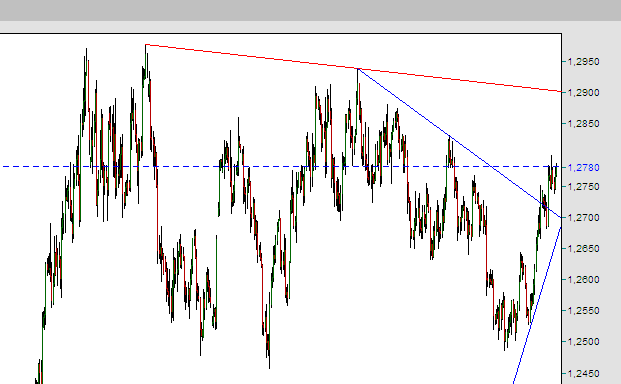Click the 1,2950 price axis label
The image size is (621, 384).
pyautogui.click(x=583, y=62)
